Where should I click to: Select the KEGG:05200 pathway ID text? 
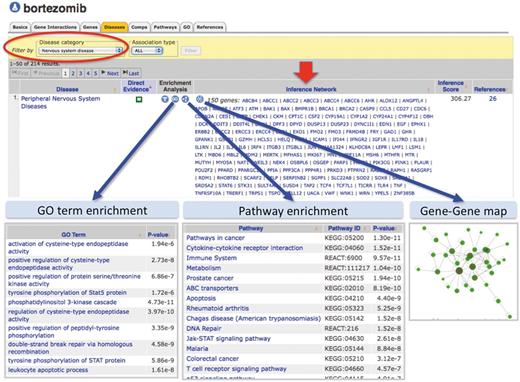(x=344, y=238)
